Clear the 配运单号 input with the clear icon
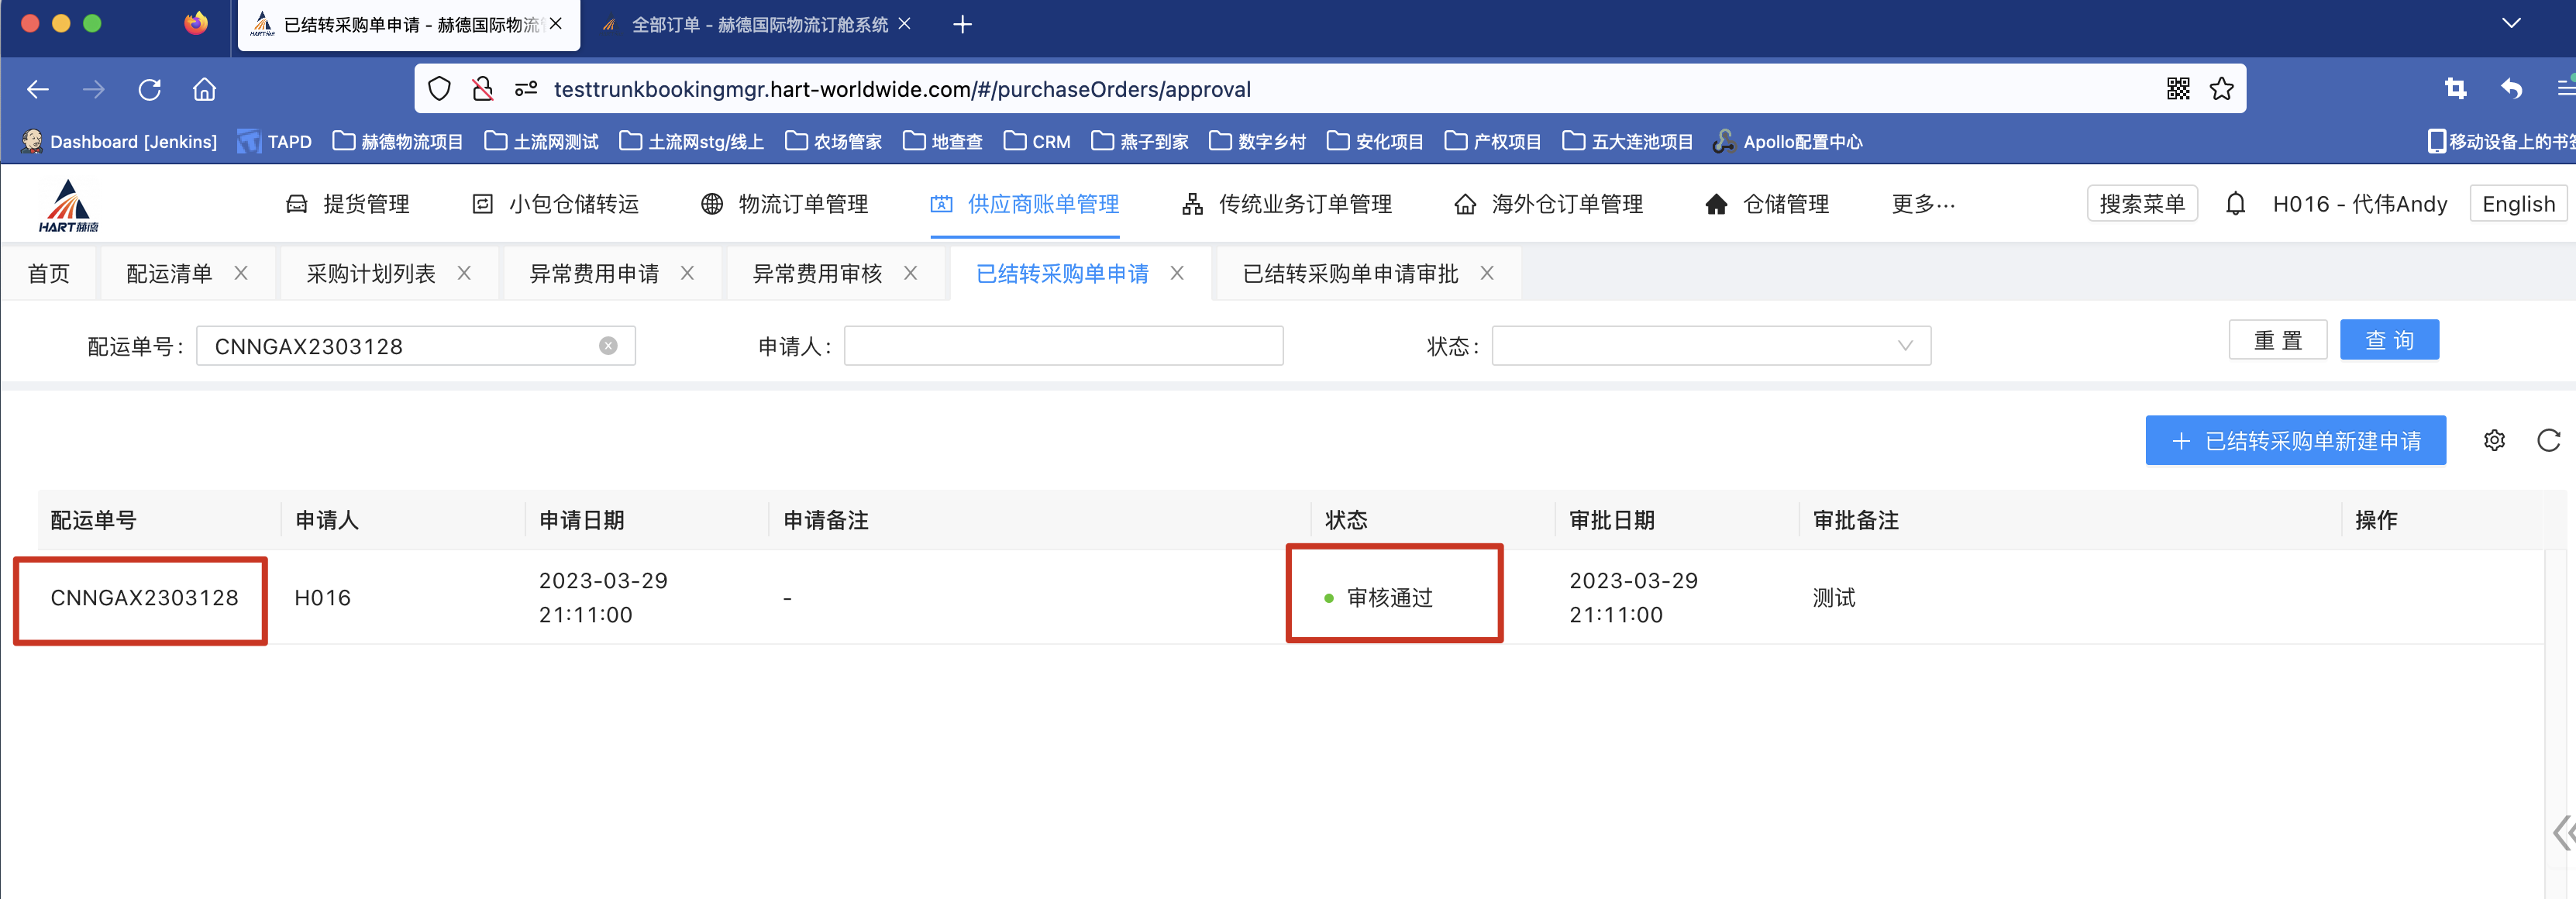 click(608, 346)
